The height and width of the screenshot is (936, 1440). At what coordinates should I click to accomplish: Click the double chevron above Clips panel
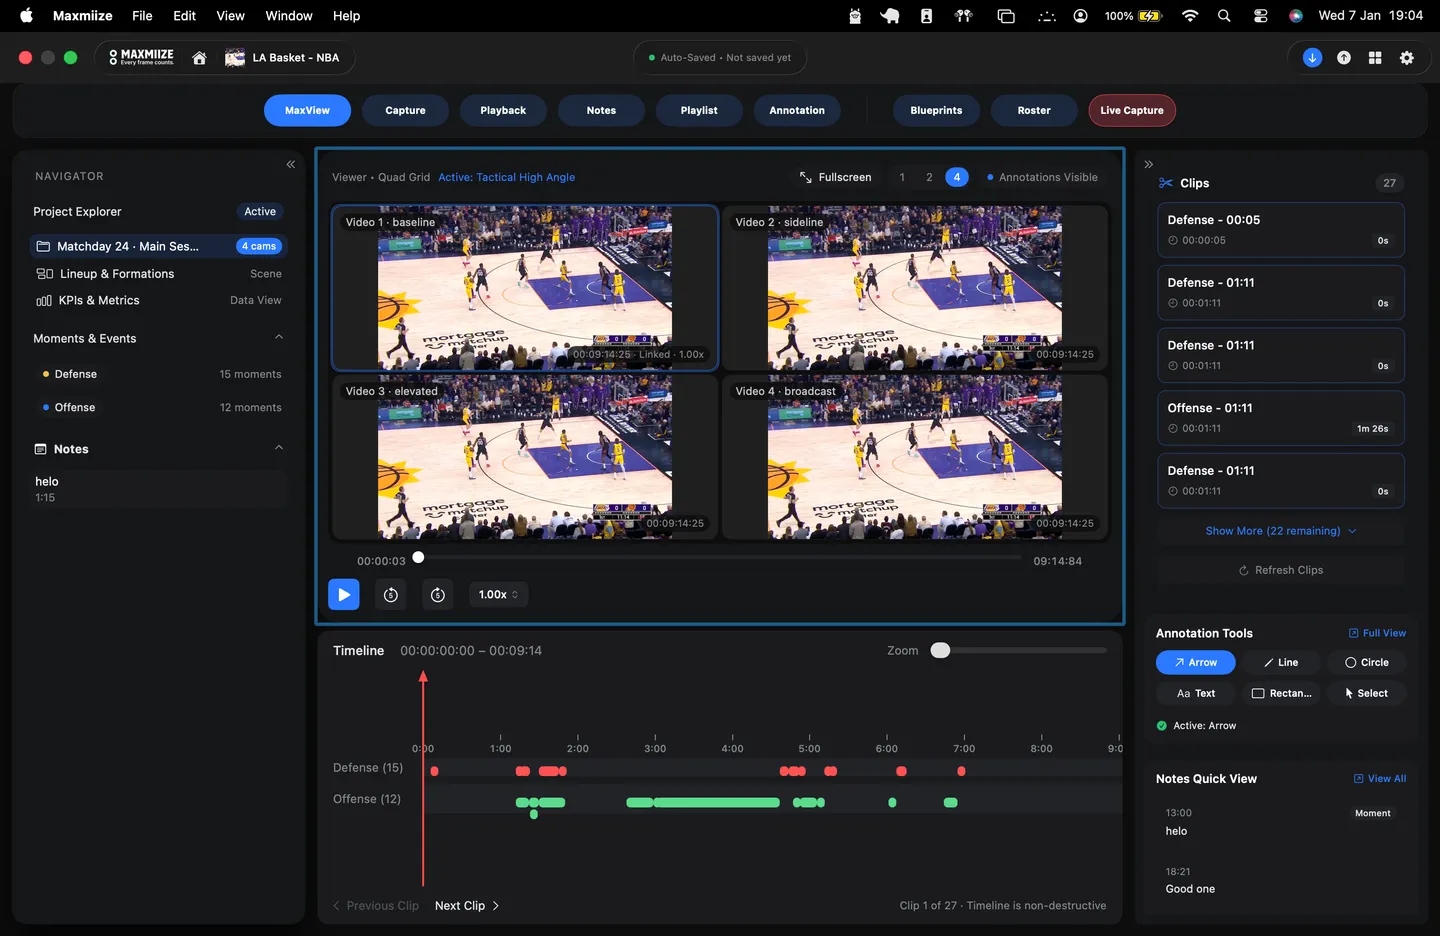(x=1149, y=164)
